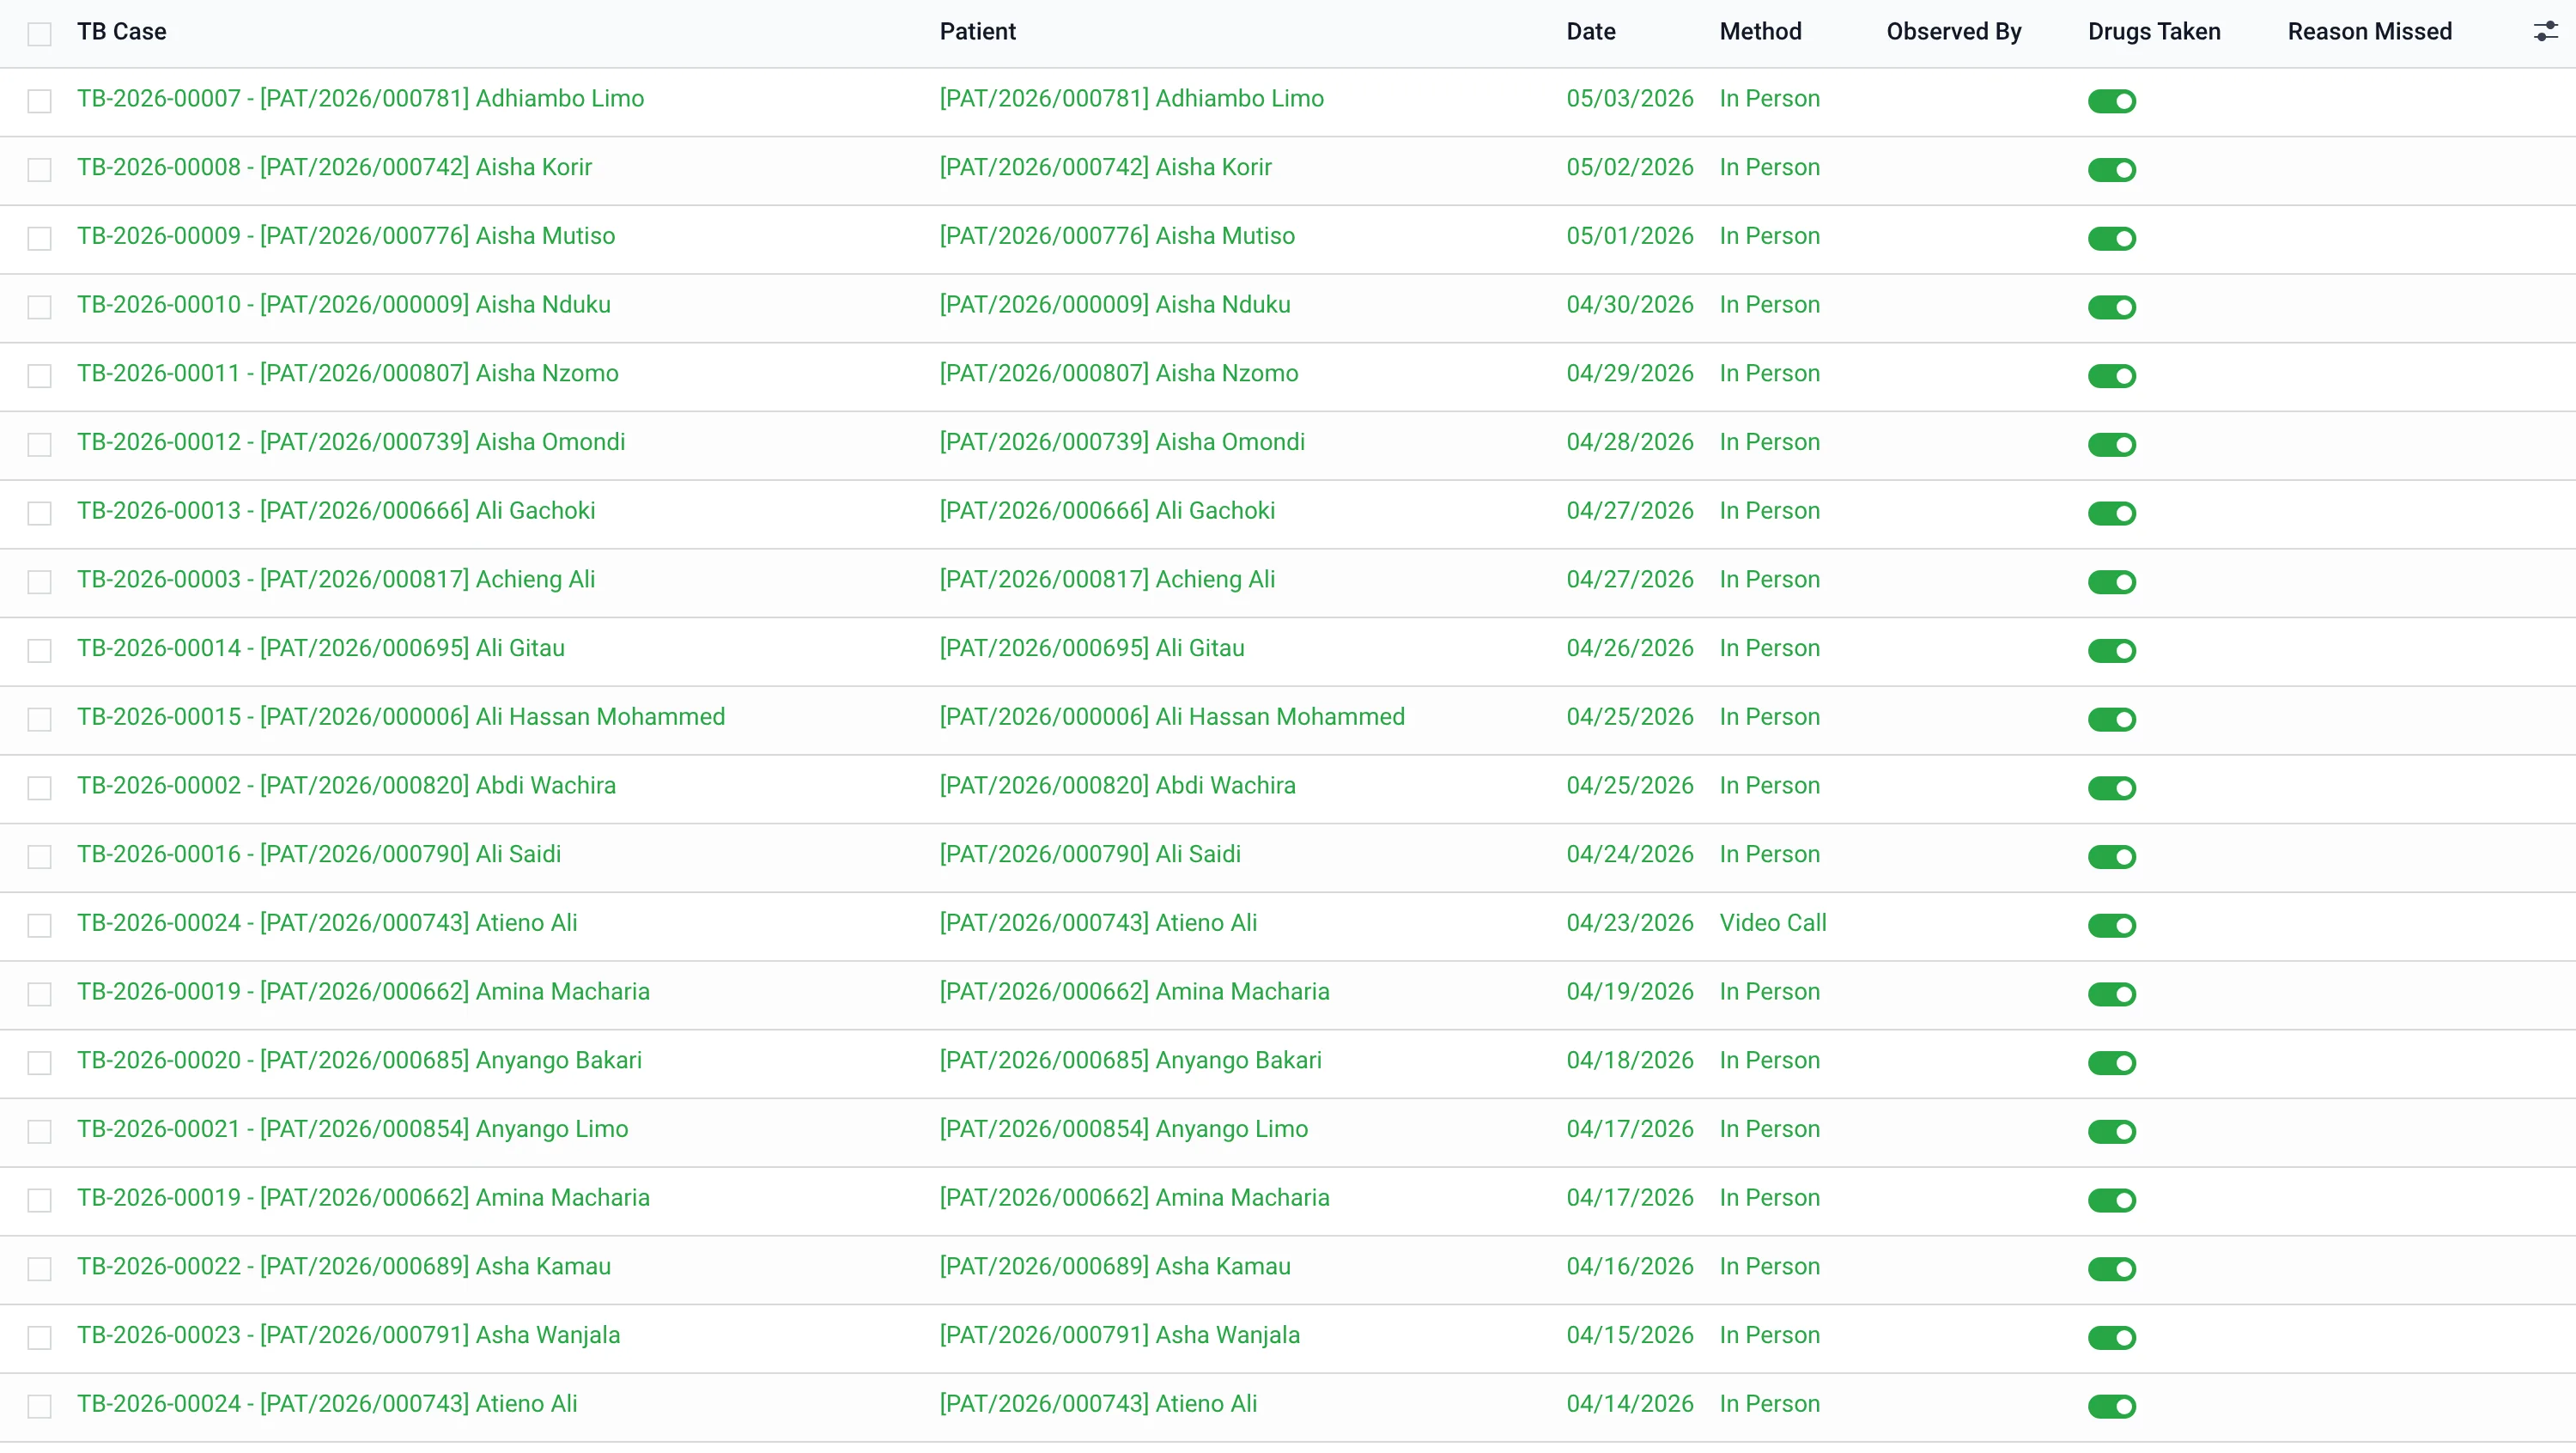Select checkbox for TB-2026-00013 Ali Gachoki row

39,514
